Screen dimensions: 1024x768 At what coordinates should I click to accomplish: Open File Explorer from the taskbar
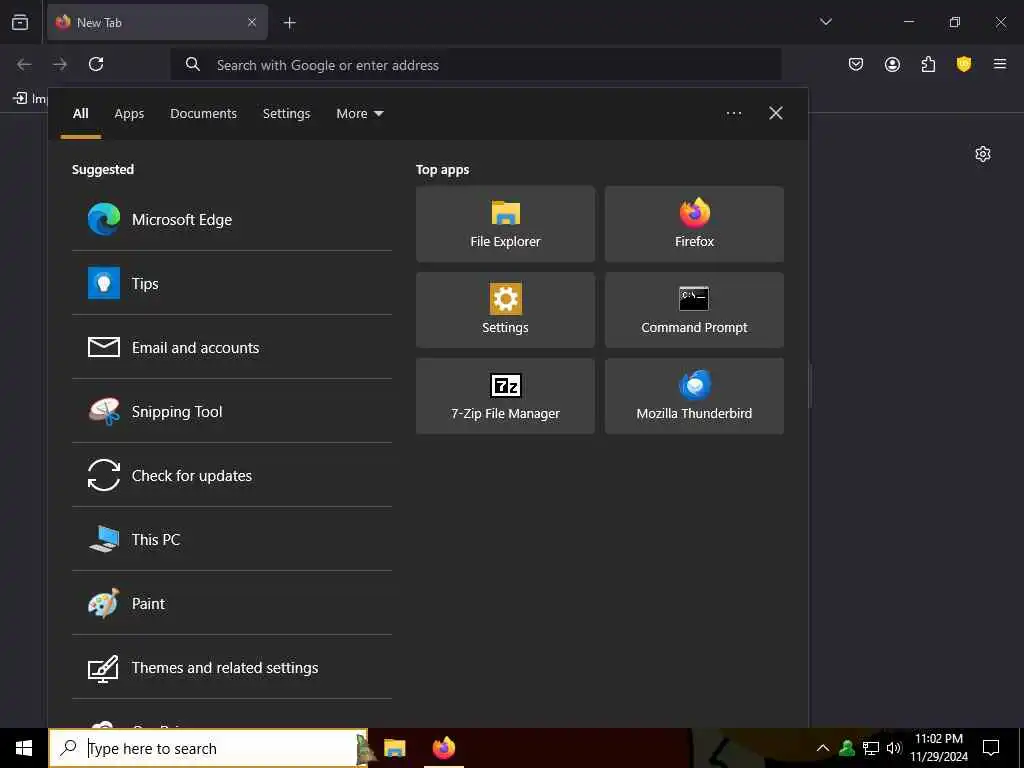tap(395, 748)
